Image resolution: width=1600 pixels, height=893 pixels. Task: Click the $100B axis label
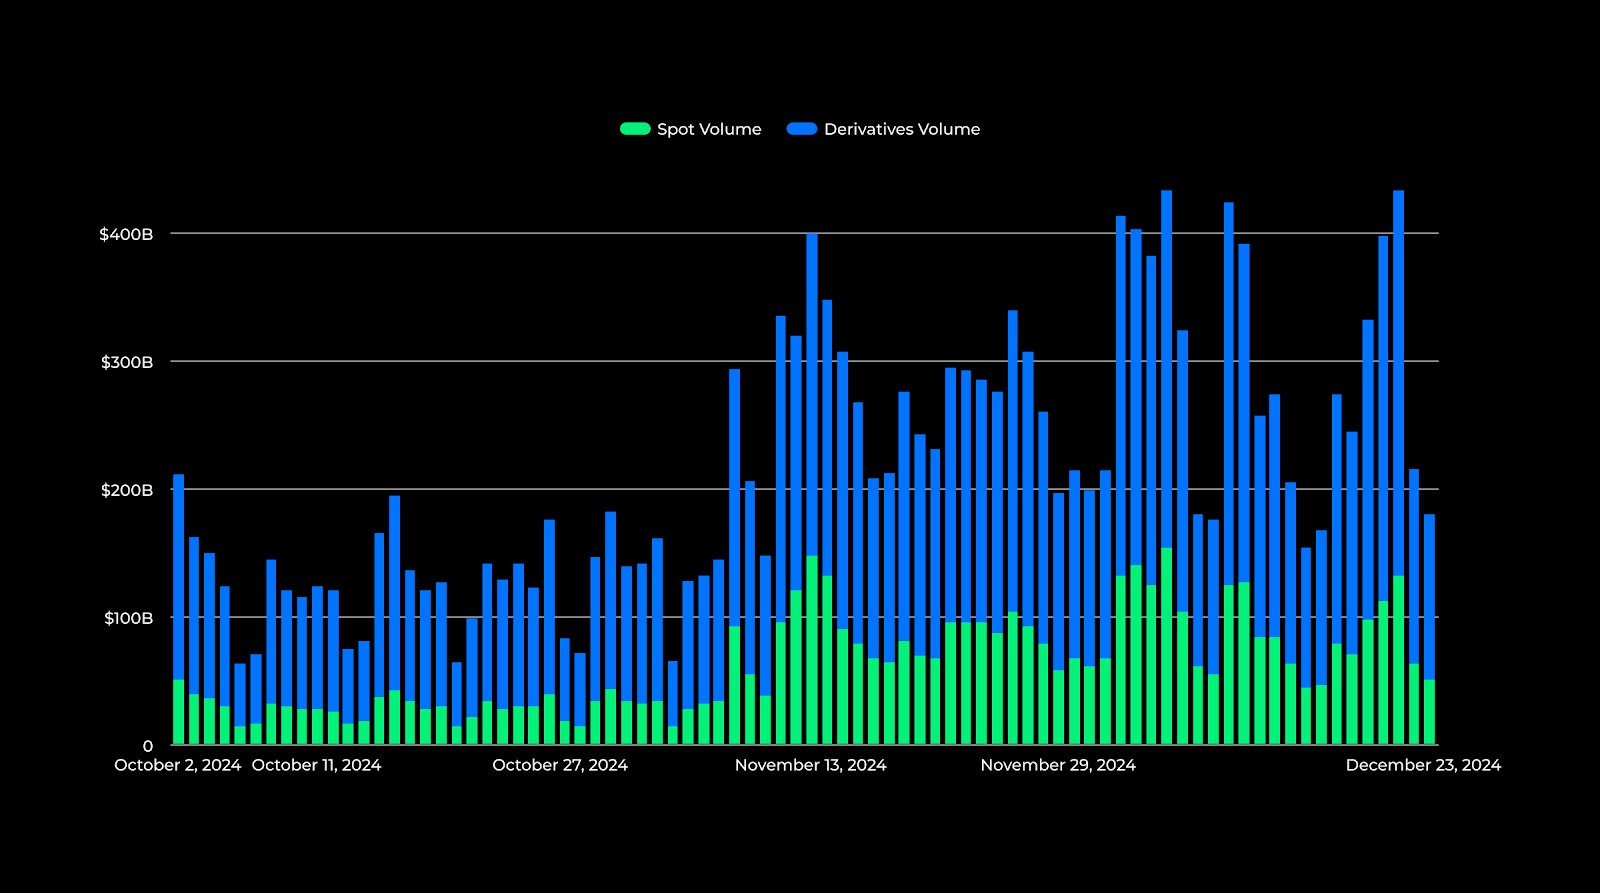tap(129, 618)
